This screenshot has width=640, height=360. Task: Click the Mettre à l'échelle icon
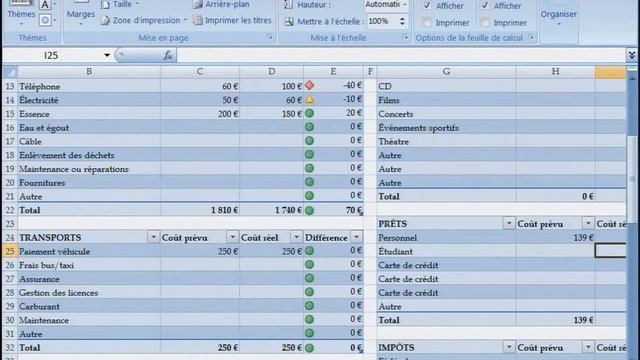[289, 22]
